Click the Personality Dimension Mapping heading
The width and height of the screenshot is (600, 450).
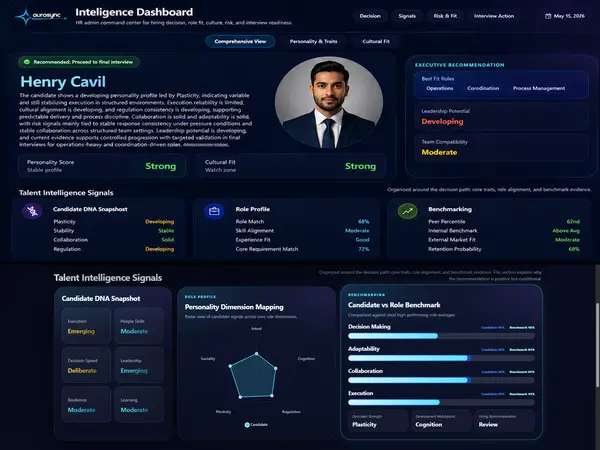pos(234,307)
